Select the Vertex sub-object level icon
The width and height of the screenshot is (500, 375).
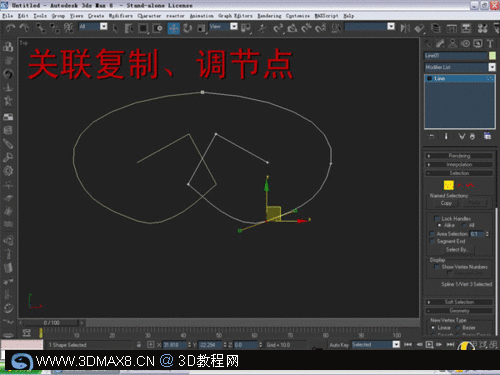[449, 185]
